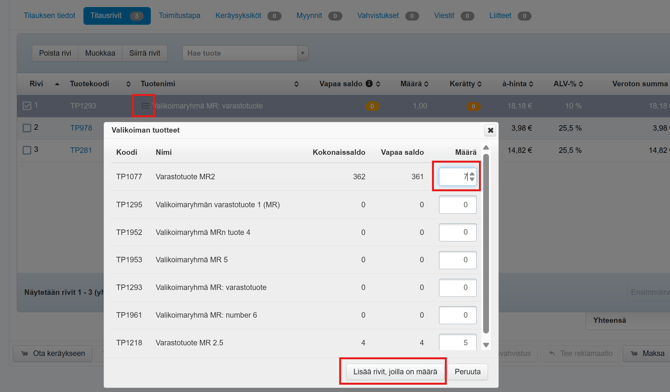Click quantity field for TP1295
The height and width of the screenshot is (392, 670).
[x=457, y=204]
